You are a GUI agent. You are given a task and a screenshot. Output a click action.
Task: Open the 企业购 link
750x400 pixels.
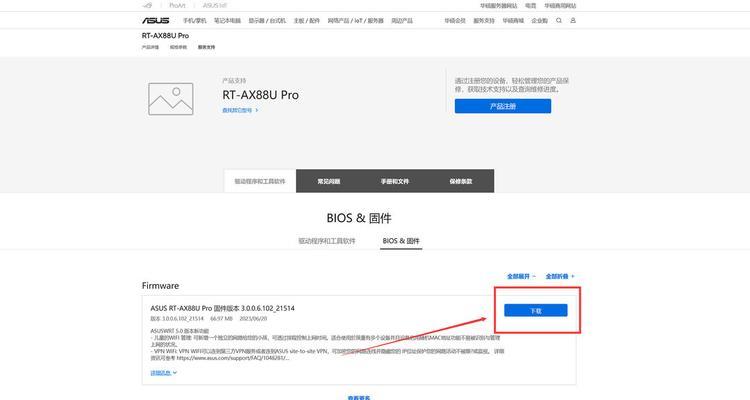click(x=540, y=21)
